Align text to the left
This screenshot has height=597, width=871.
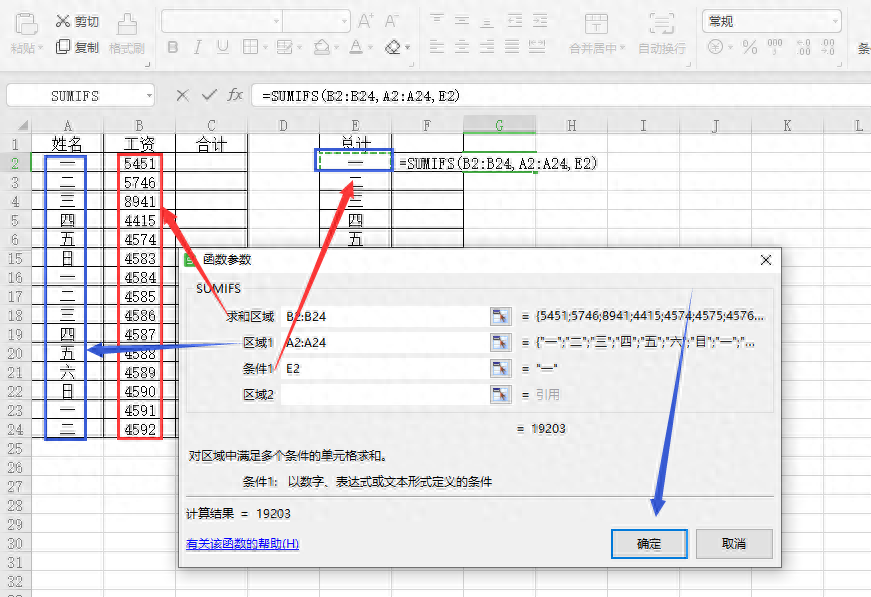coord(437,47)
